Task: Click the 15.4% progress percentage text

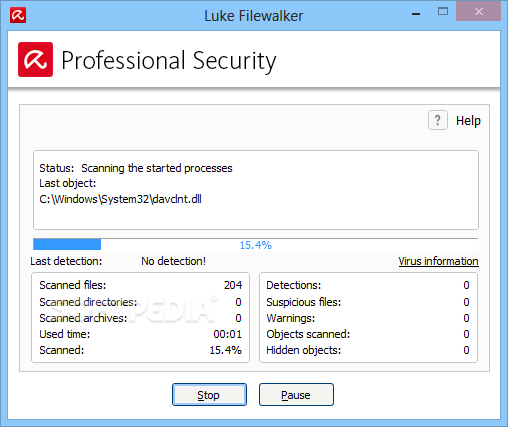Action: pos(256,245)
